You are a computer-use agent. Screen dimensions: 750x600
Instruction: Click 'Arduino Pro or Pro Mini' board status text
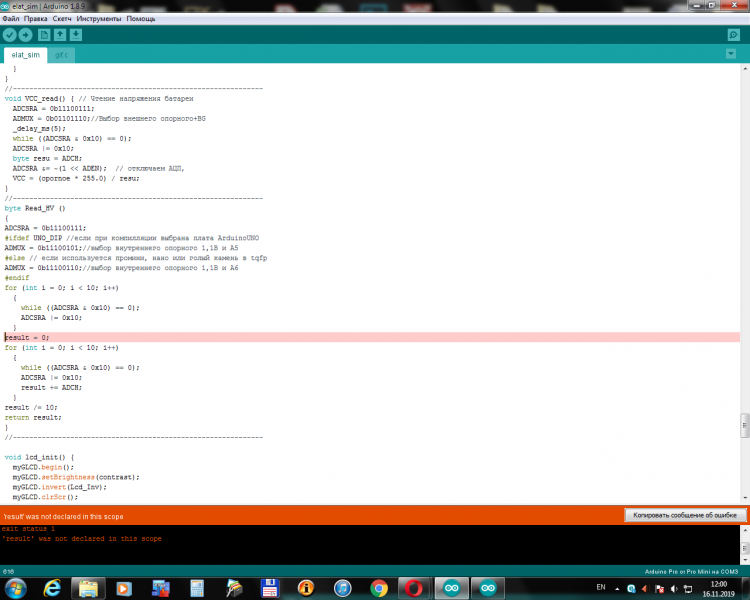[691, 571]
